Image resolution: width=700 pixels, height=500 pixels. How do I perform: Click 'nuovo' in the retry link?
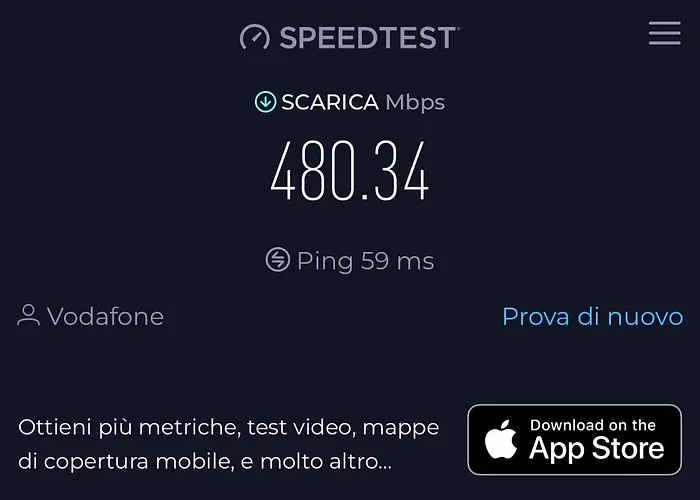click(x=645, y=317)
